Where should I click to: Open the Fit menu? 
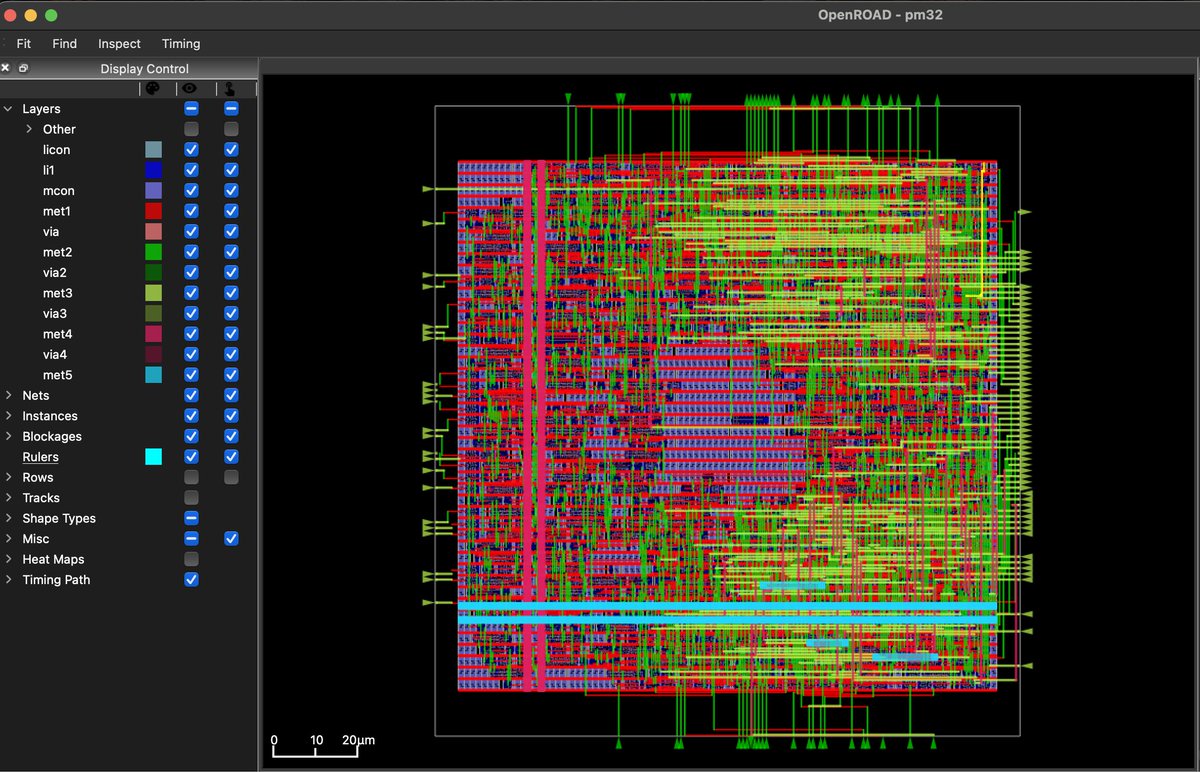point(24,44)
